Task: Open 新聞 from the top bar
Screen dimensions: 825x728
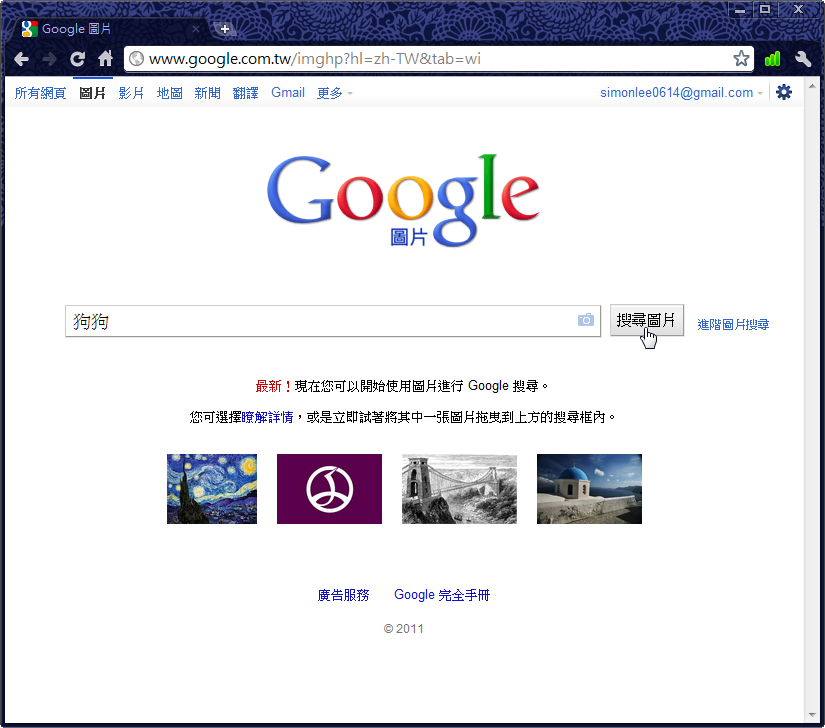Action: [x=207, y=93]
